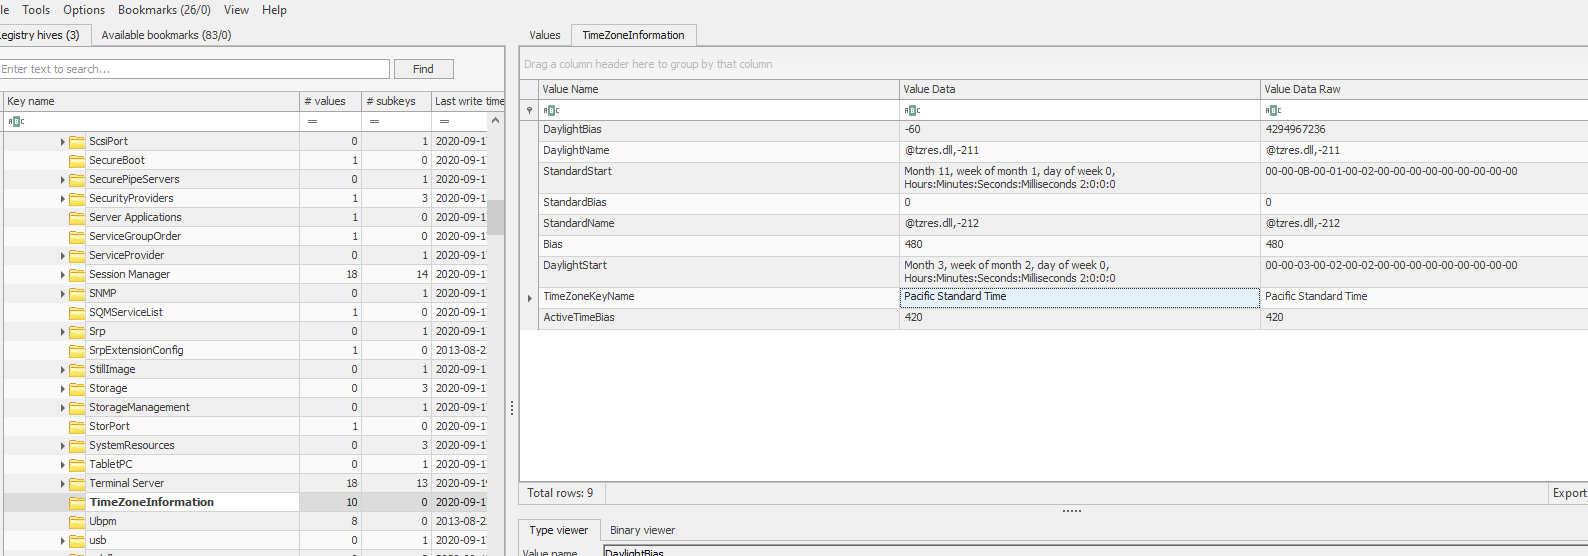Expand the SystemResources key

62,446
